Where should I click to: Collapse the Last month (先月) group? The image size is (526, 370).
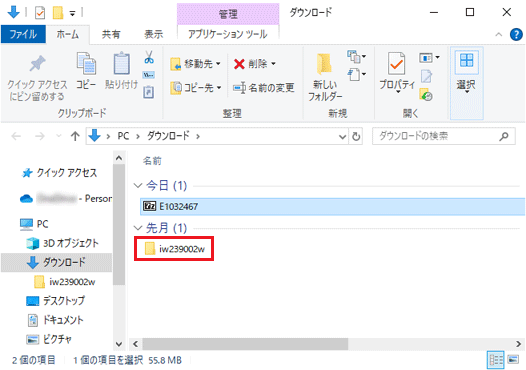tap(138, 228)
